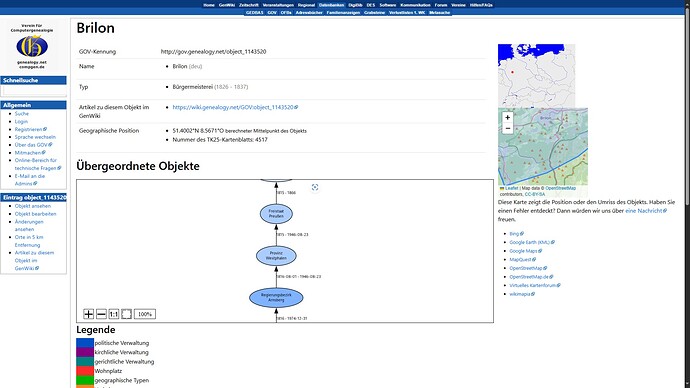
Task: Click the compgen genealogy.net logo
Action: (x=32, y=46)
